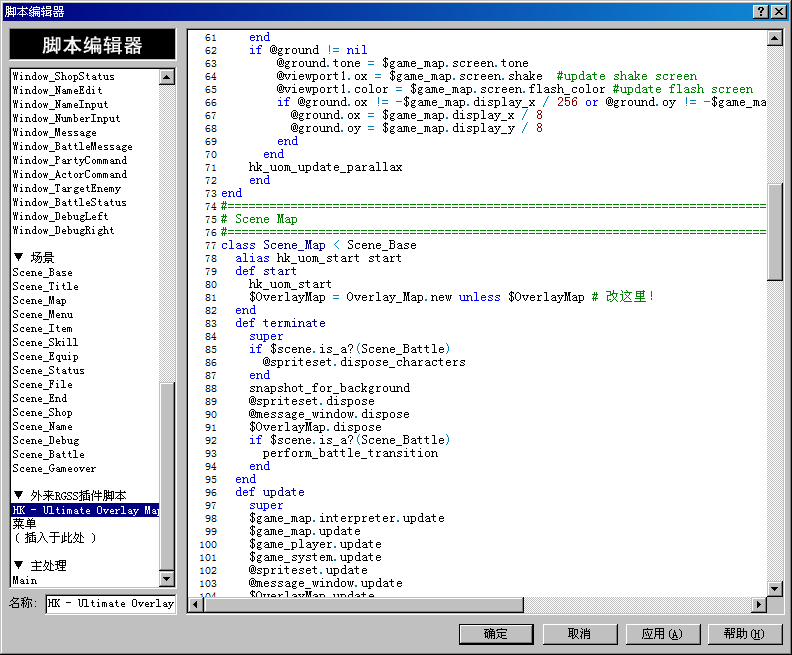This screenshot has height=655, width=792.
Task: Click the code editor scroll-up arrow
Action: click(775, 38)
